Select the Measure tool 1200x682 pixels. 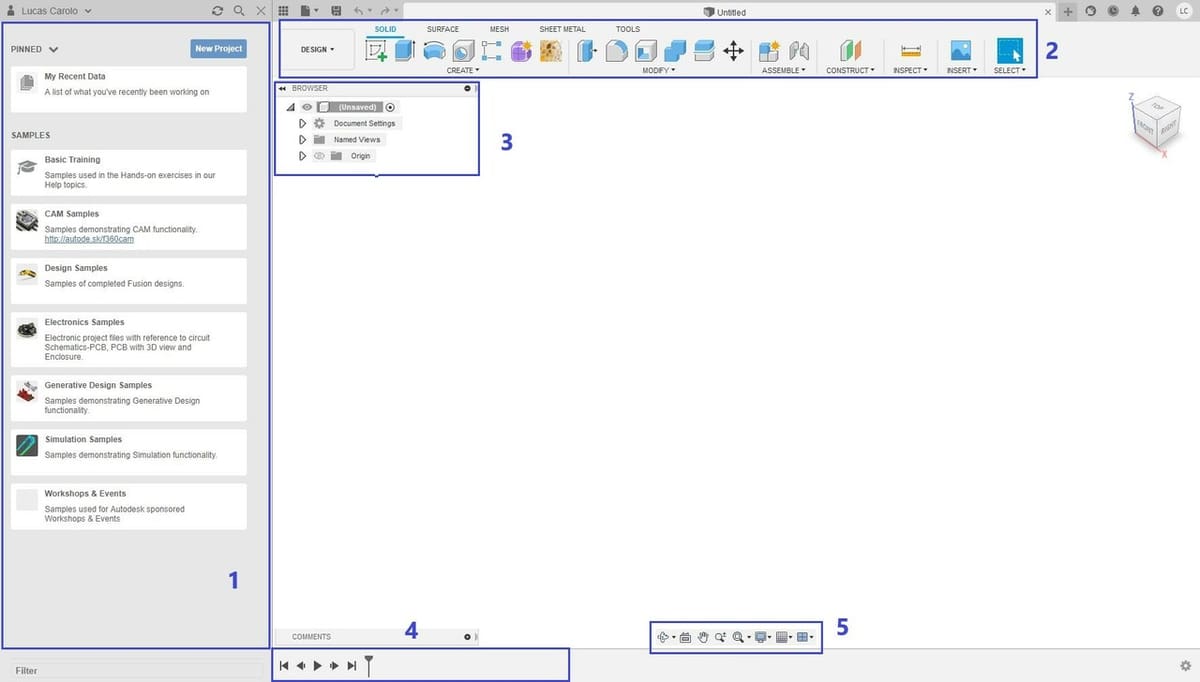pyautogui.click(x=910, y=50)
